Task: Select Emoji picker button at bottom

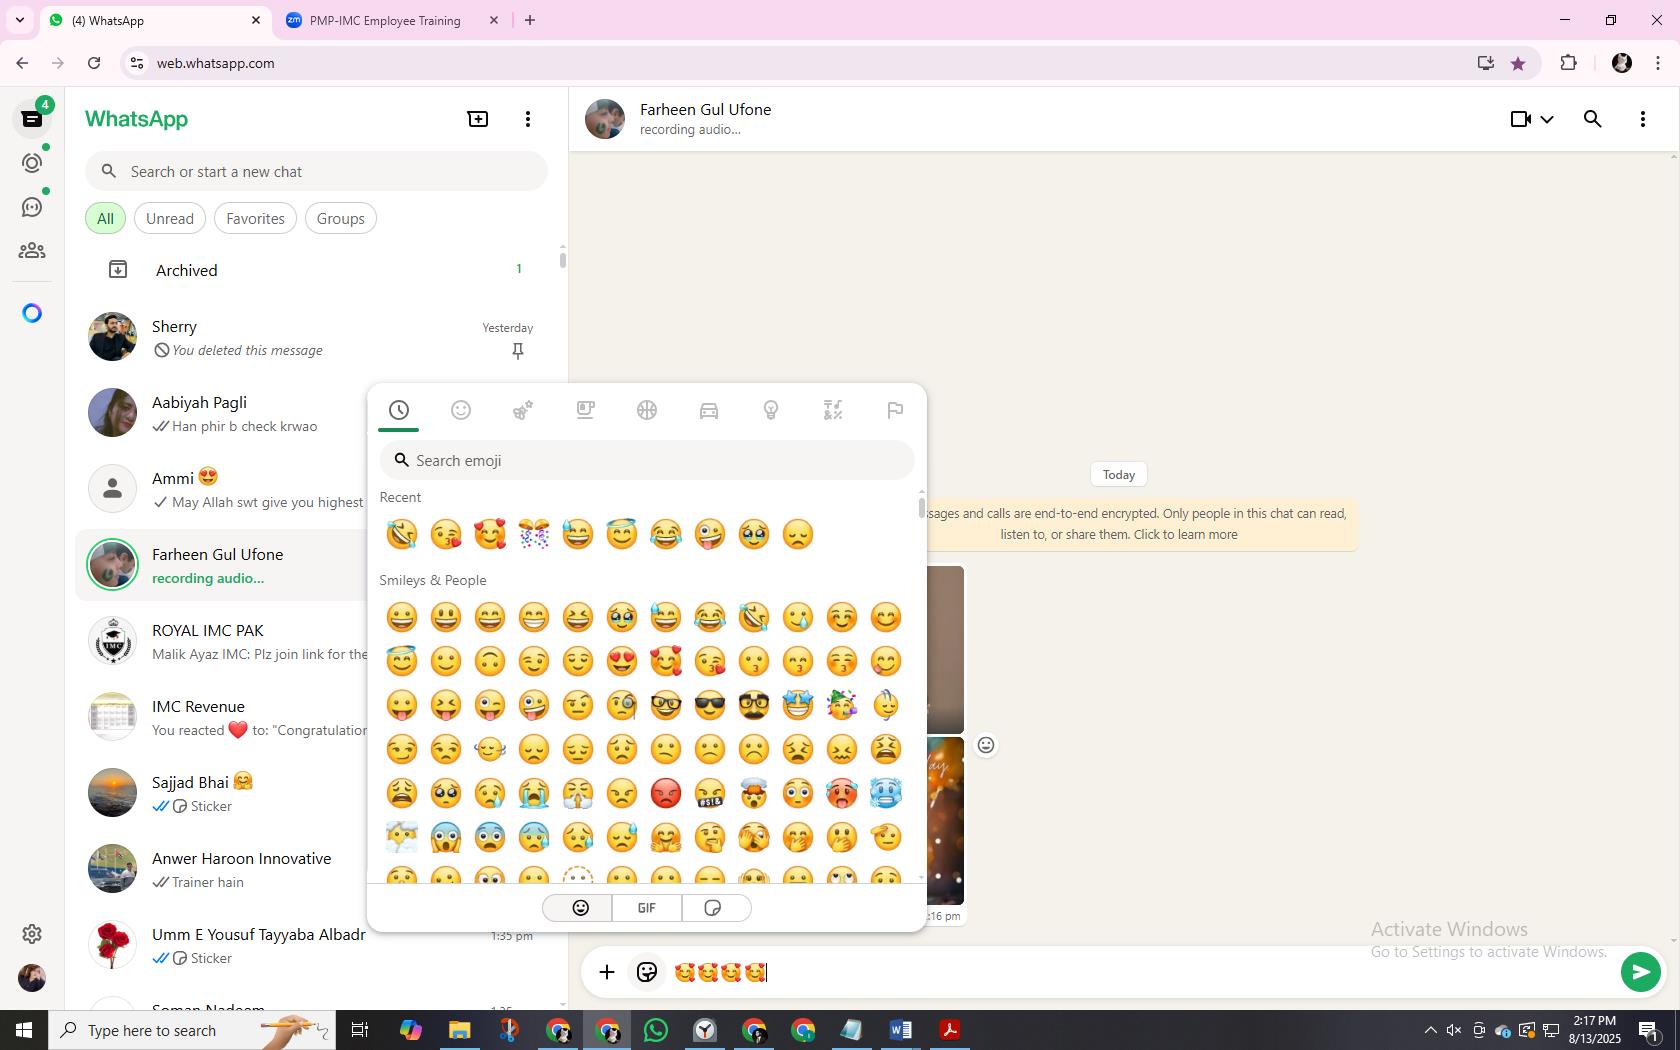Action: pos(580,908)
